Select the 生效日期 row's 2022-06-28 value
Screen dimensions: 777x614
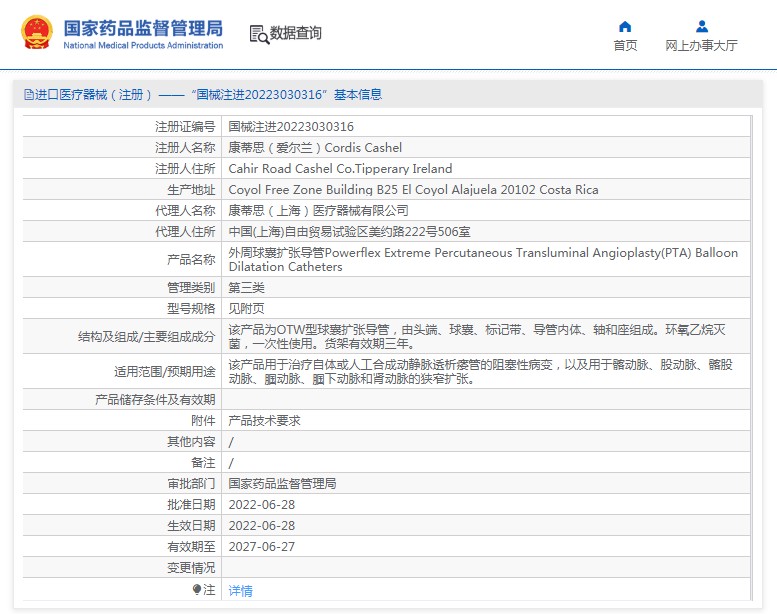coord(262,526)
